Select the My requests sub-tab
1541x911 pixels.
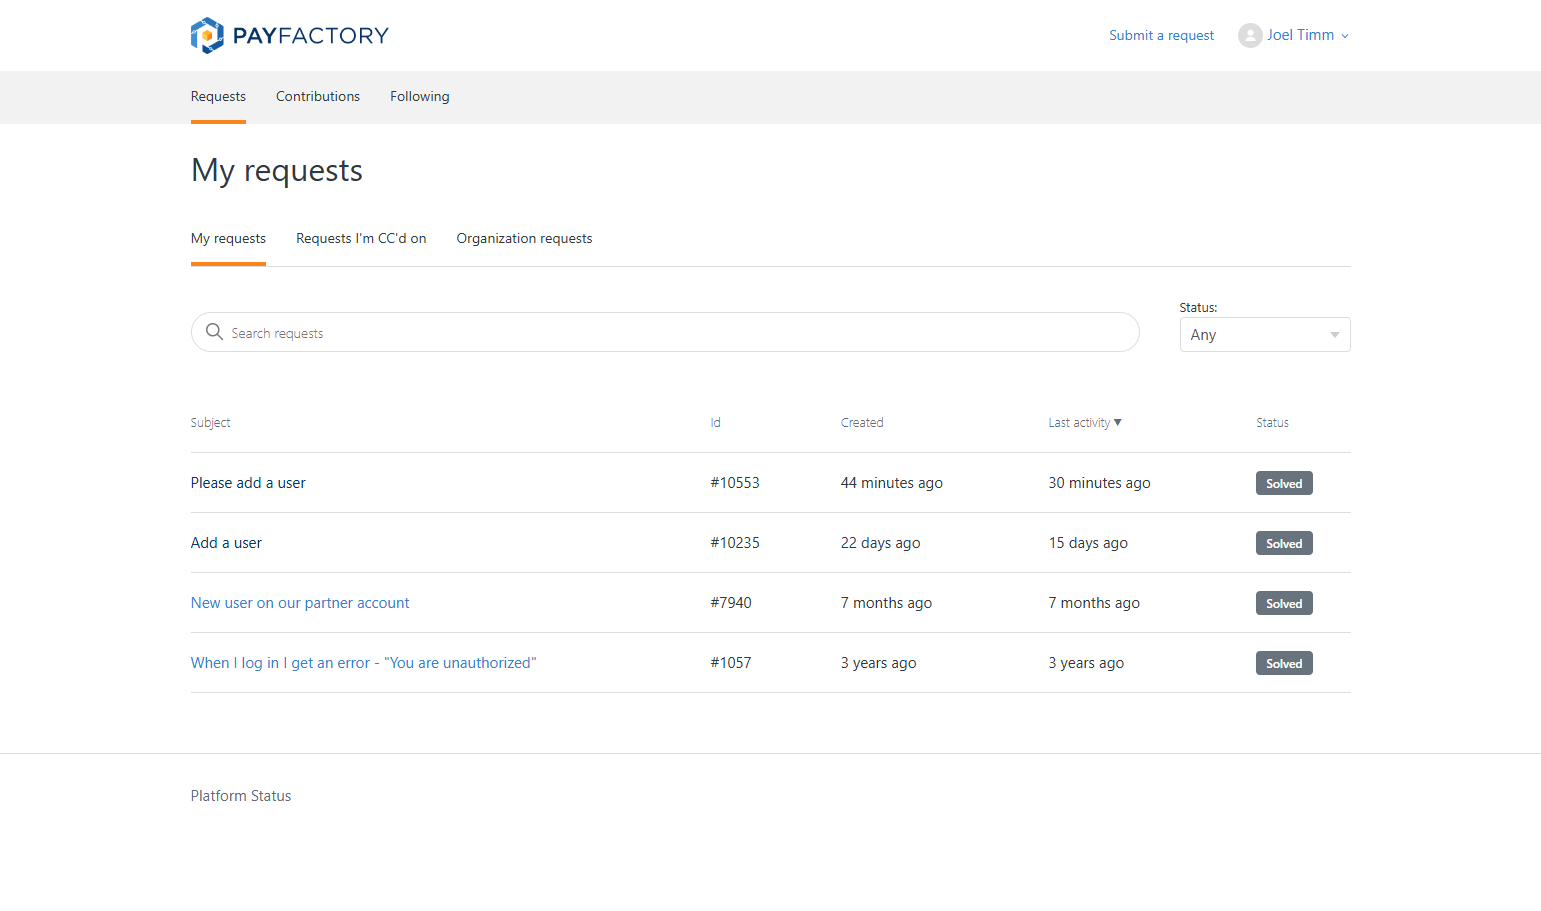(x=228, y=239)
